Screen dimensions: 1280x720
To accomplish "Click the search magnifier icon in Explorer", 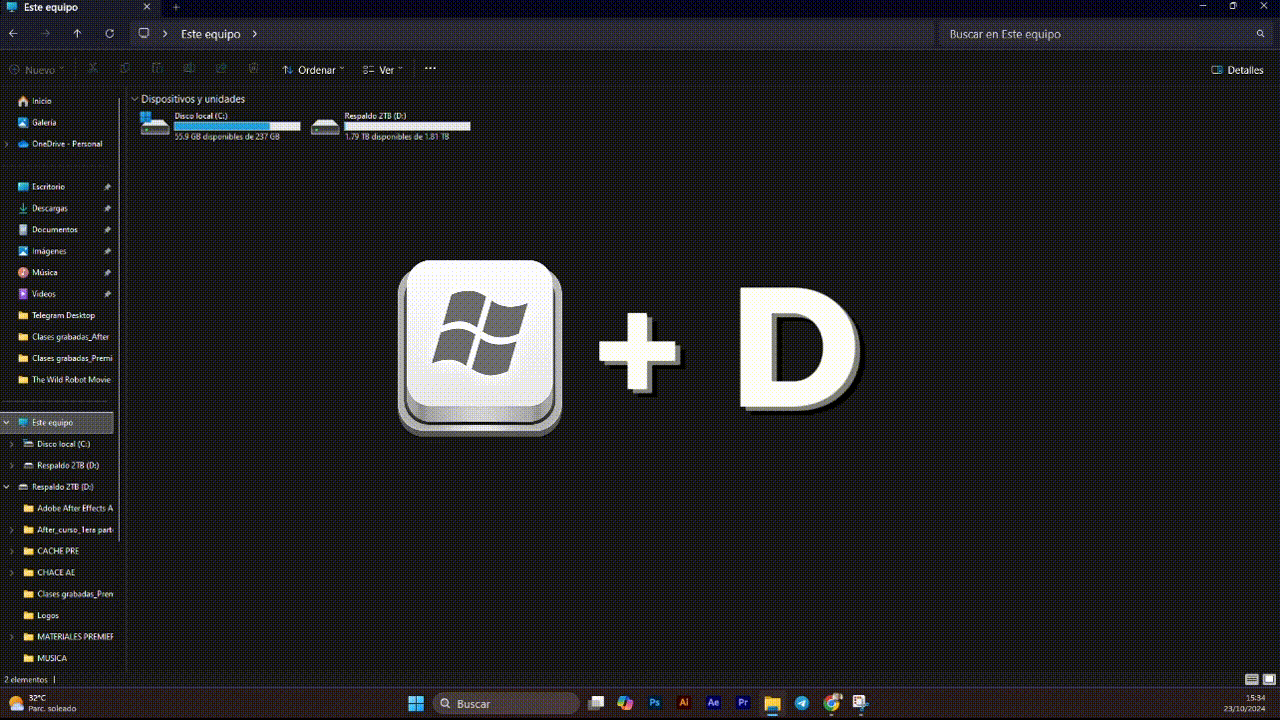I will point(1260,34).
